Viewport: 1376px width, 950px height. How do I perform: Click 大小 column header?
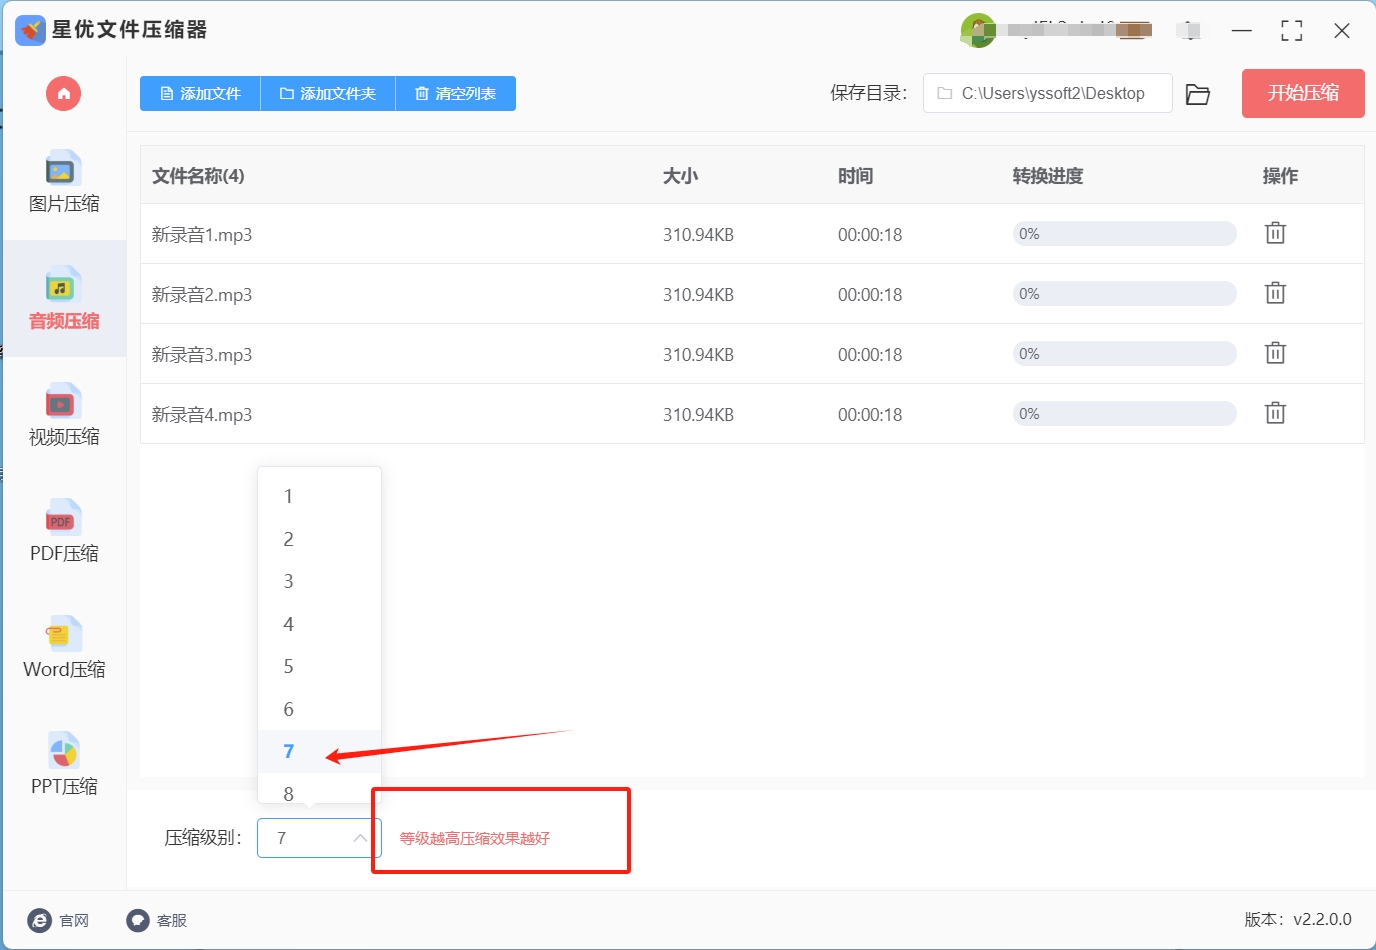[681, 176]
